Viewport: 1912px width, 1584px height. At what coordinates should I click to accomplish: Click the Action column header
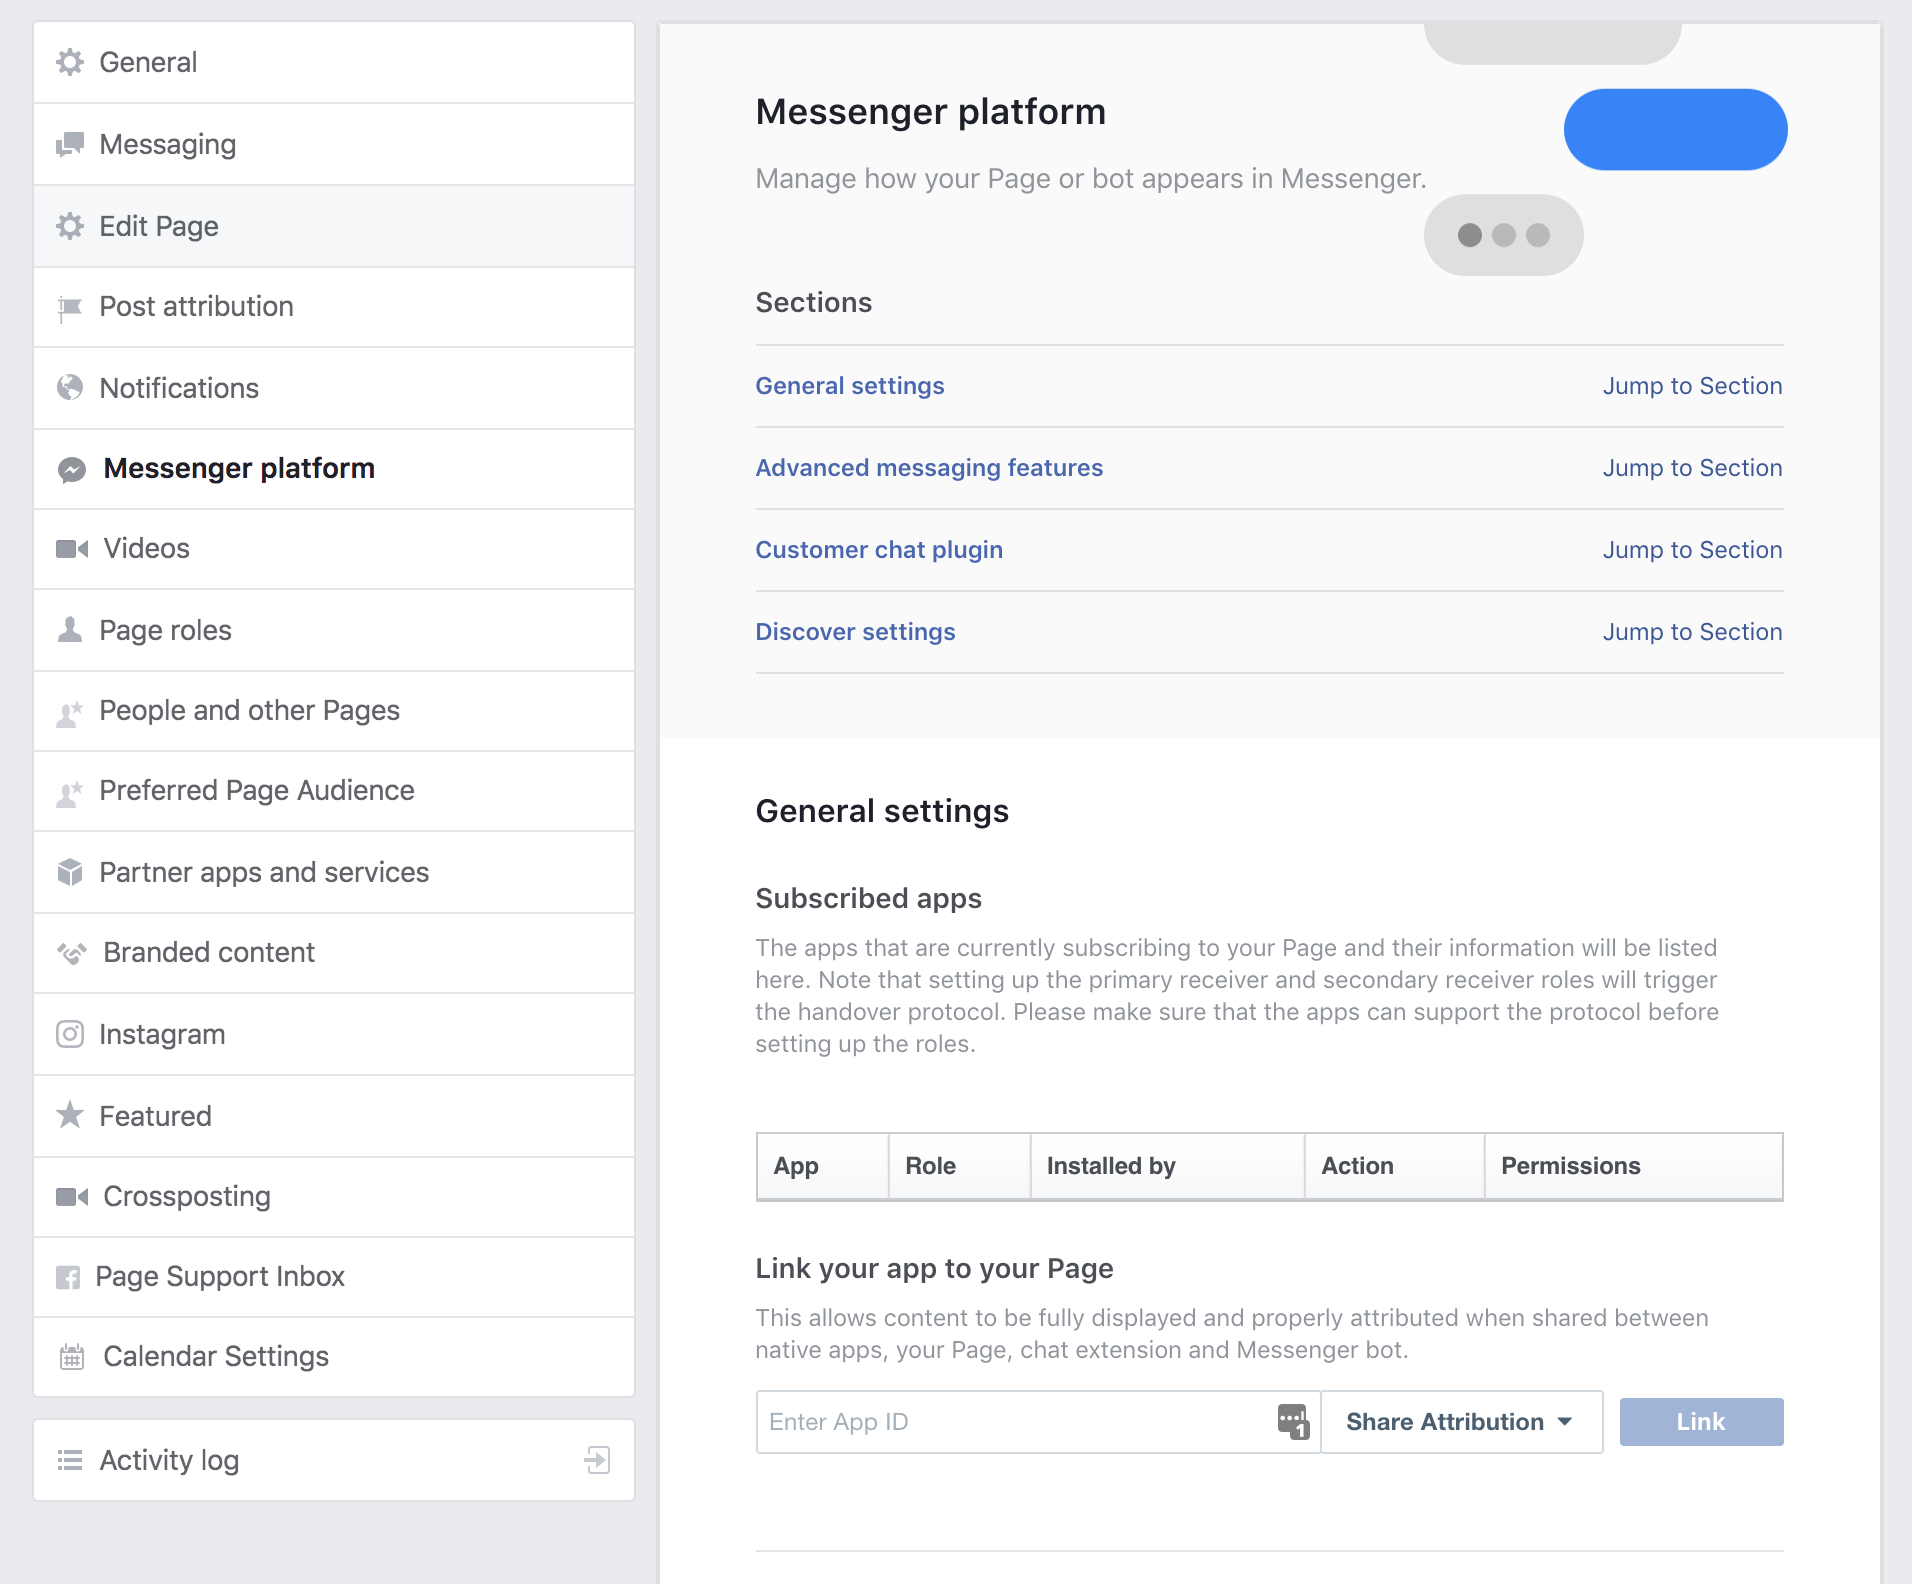1394,1166
